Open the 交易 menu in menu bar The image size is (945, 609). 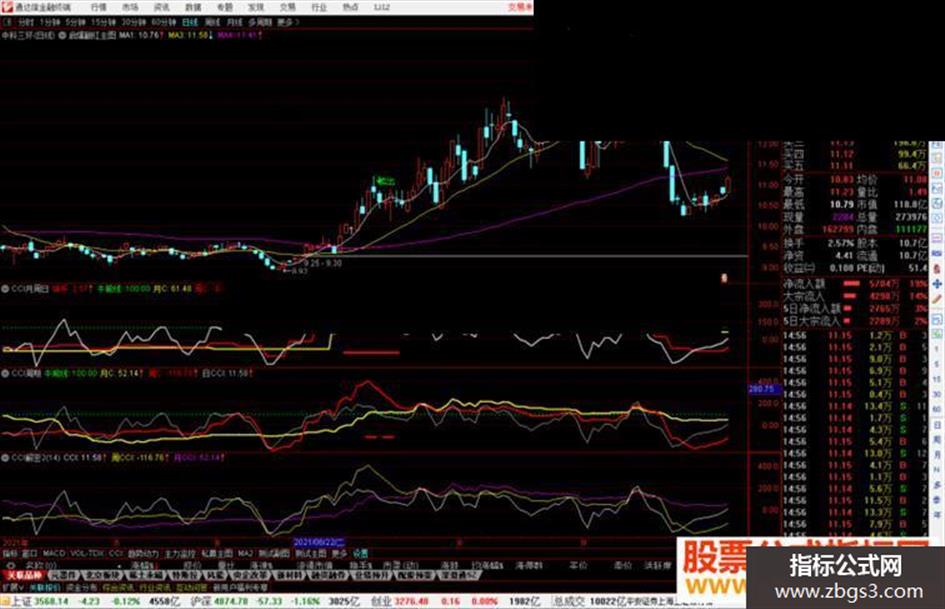point(287,7)
